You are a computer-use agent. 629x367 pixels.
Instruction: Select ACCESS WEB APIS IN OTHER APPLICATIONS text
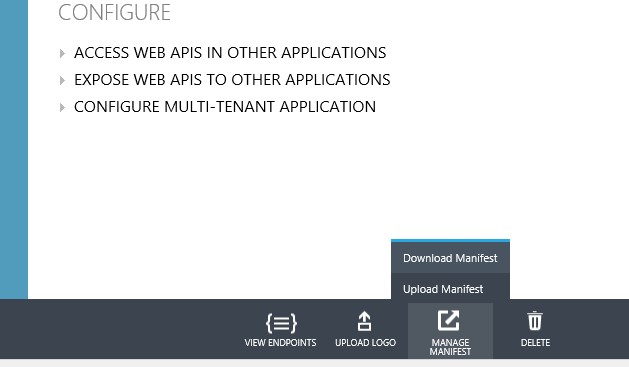230,53
